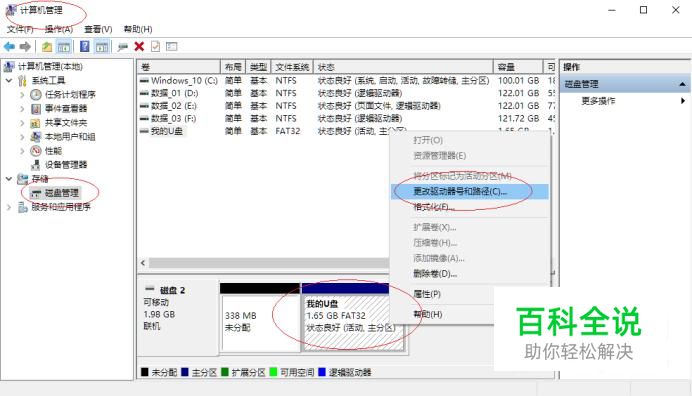
Task: Select 共享文件夹 in the tree
Action: (66, 123)
